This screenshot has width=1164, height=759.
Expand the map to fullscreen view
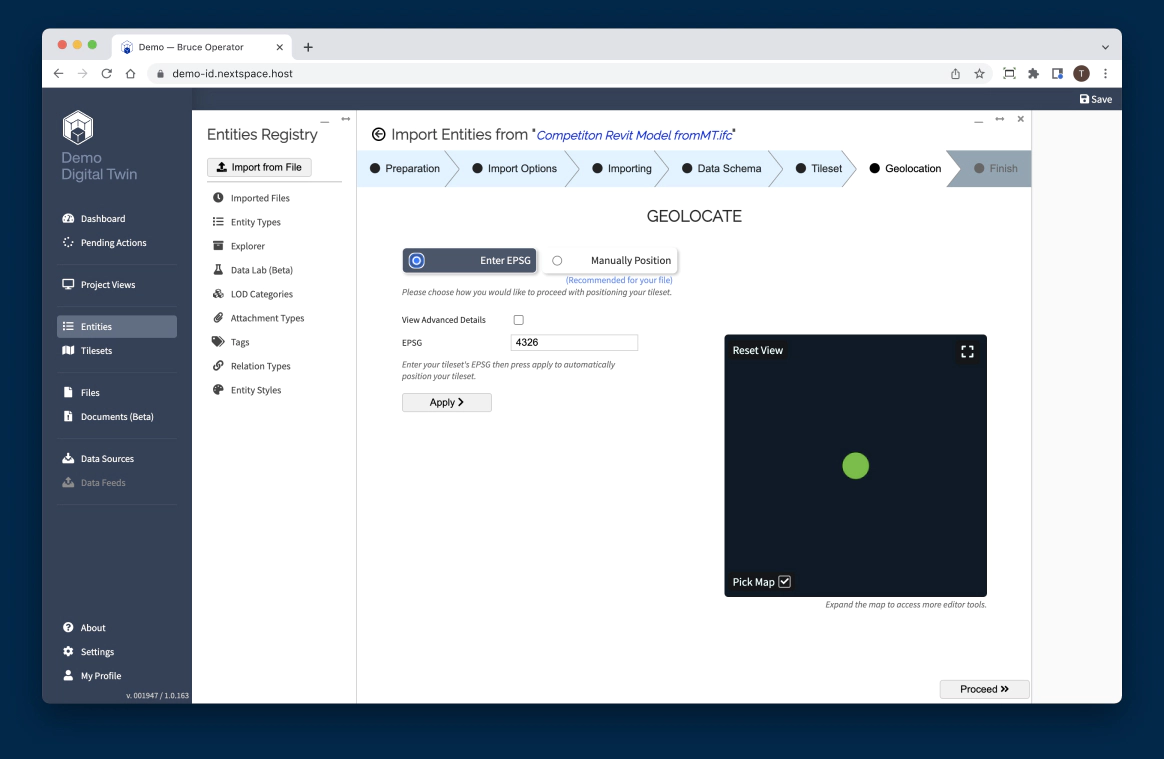pos(966,351)
